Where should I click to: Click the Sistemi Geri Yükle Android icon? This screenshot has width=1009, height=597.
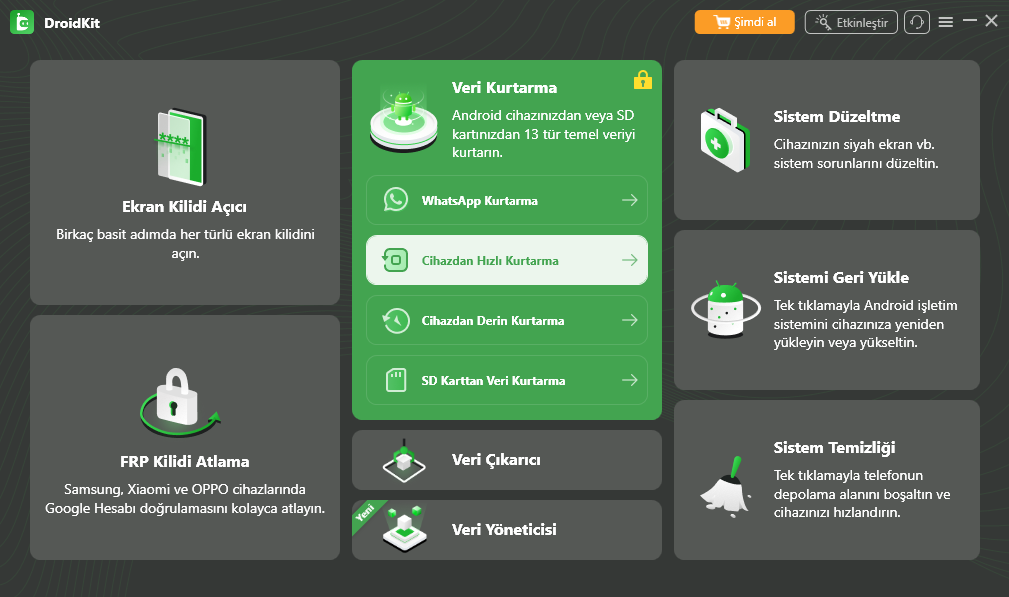point(724,308)
